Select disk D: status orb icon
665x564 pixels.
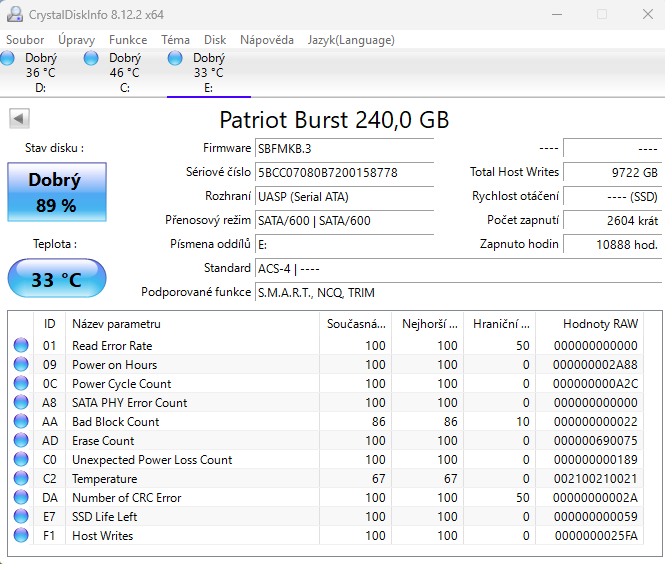pyautogui.click(x=8, y=59)
